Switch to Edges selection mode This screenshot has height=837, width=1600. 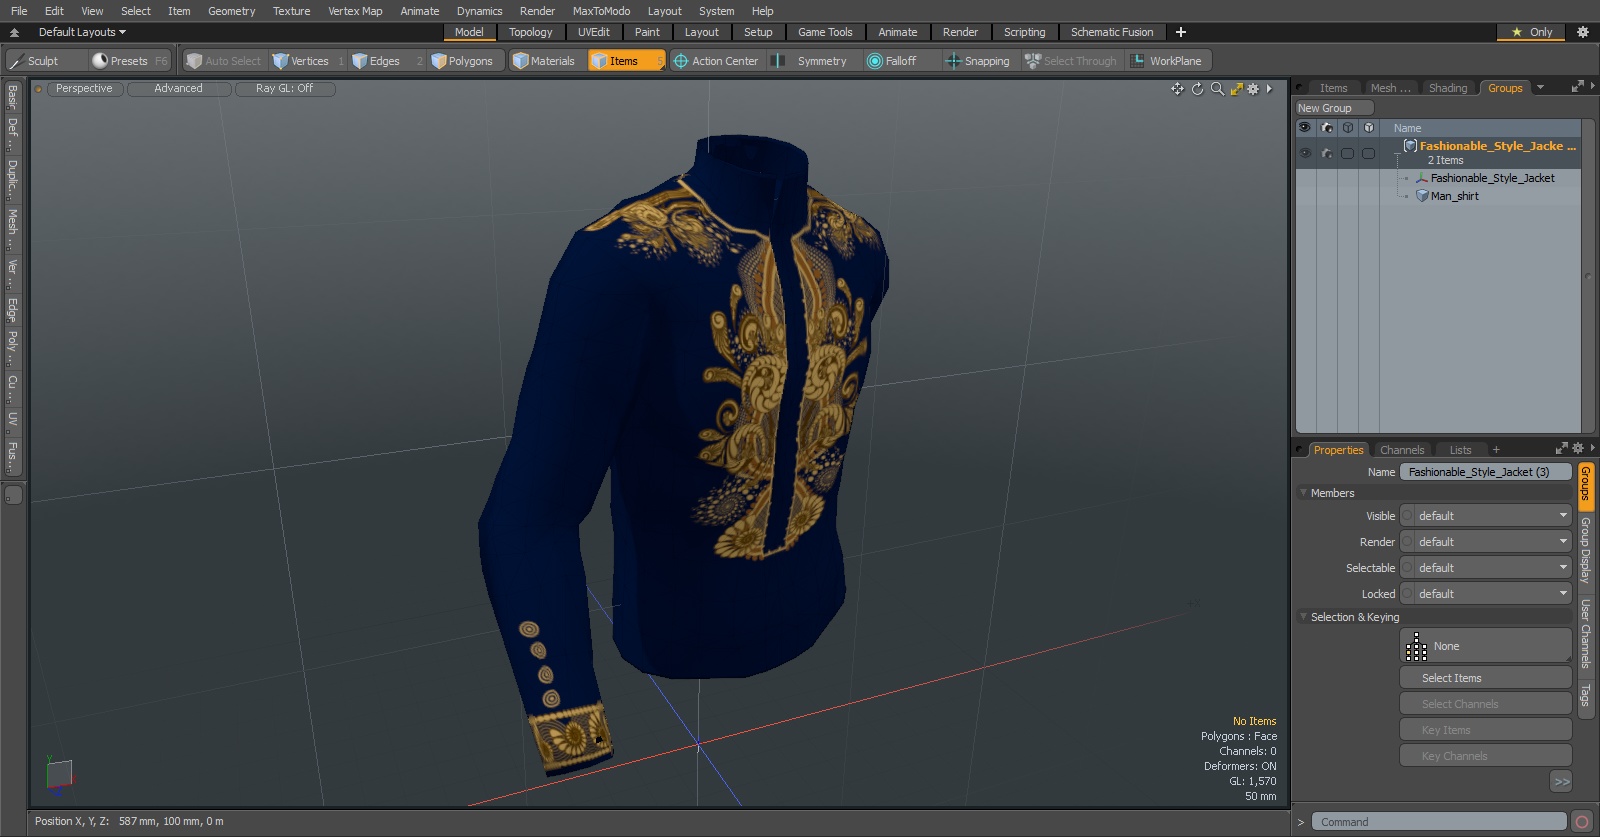point(386,61)
